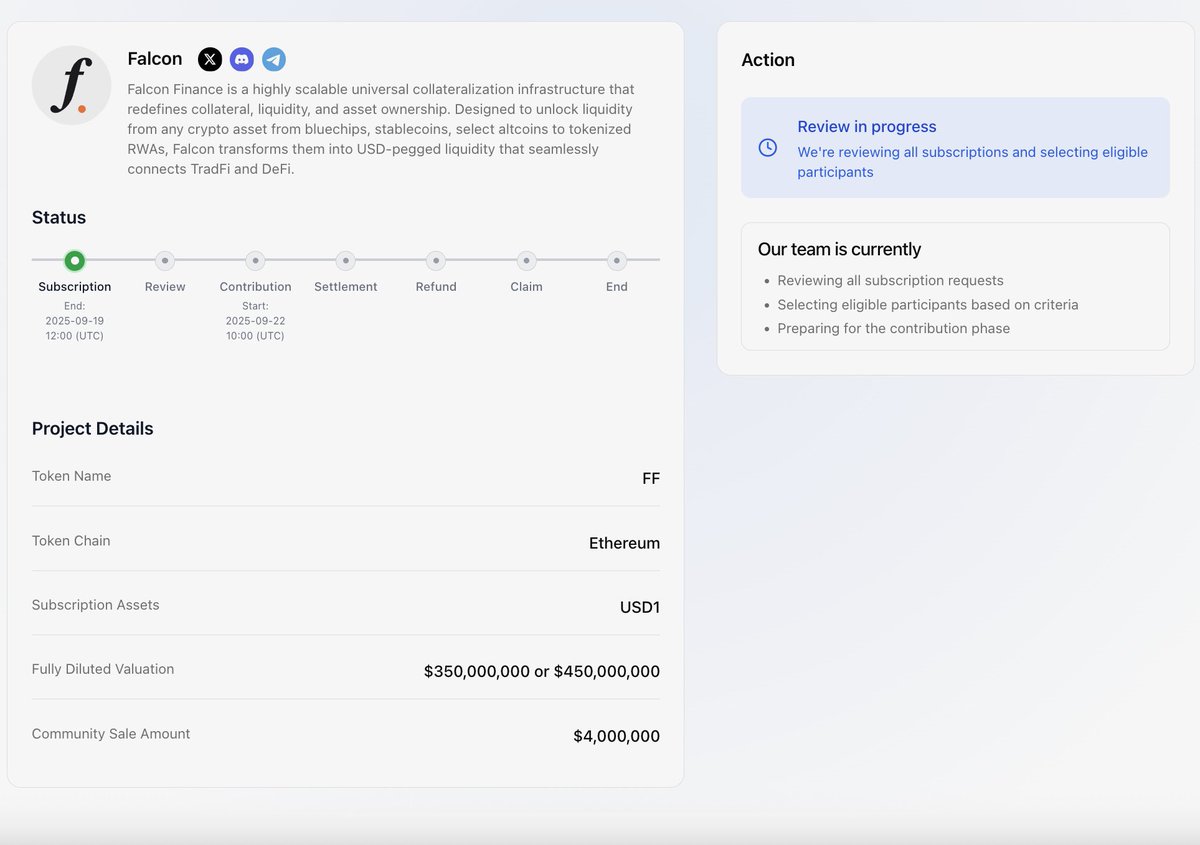1200x845 pixels.
Task: Click the Falcon Finance description paragraph
Action: [381, 129]
